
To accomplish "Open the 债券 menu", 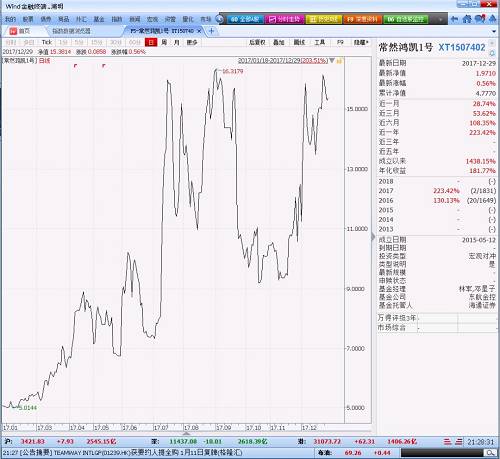I will click(x=46, y=19).
